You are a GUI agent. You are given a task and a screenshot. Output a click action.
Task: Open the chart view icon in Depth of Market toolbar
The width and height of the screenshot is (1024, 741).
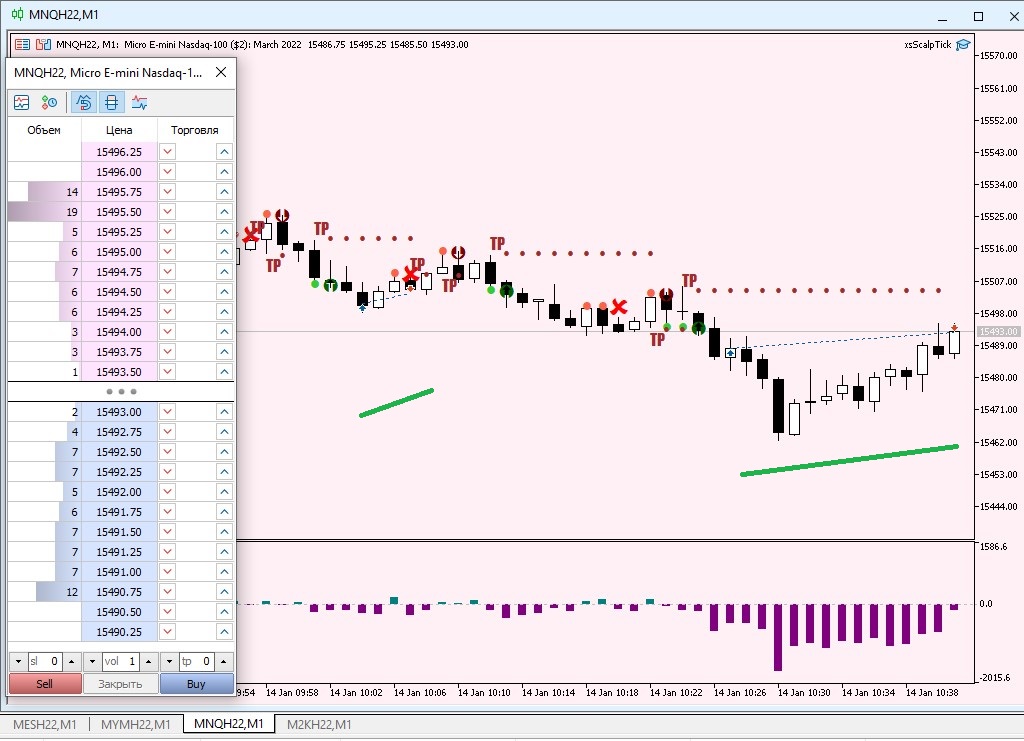22,102
